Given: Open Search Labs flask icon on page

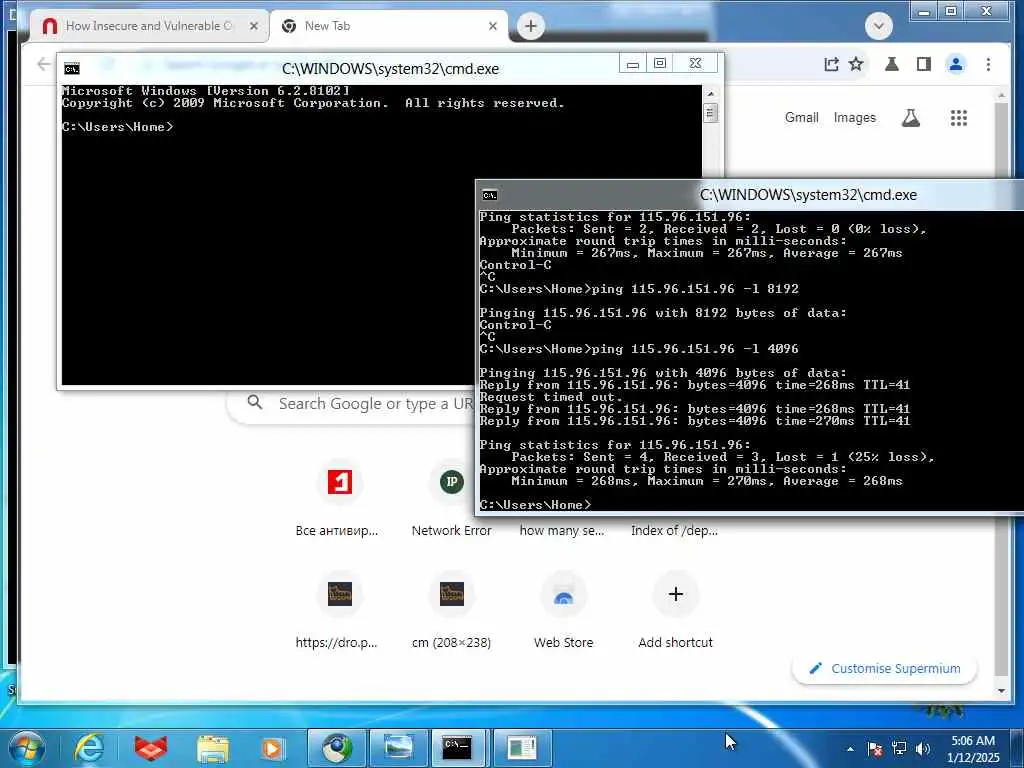Looking at the screenshot, I should tap(910, 118).
